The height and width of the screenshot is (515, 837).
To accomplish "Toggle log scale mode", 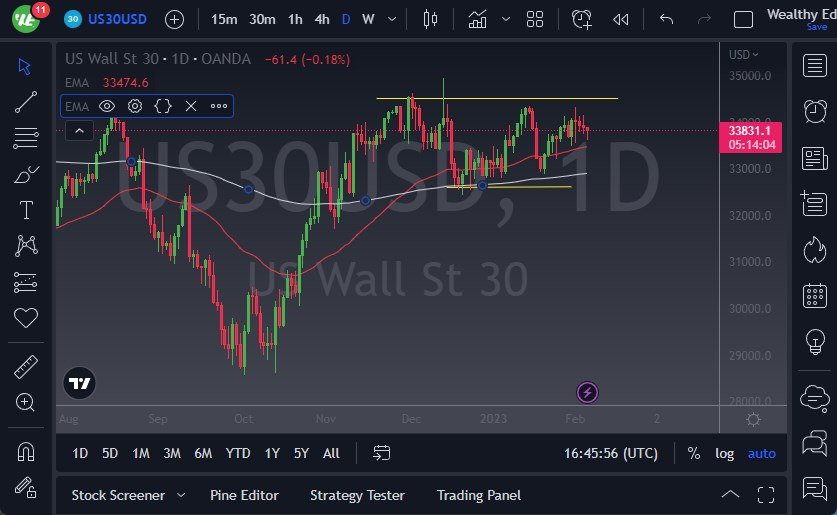I will 724,454.
